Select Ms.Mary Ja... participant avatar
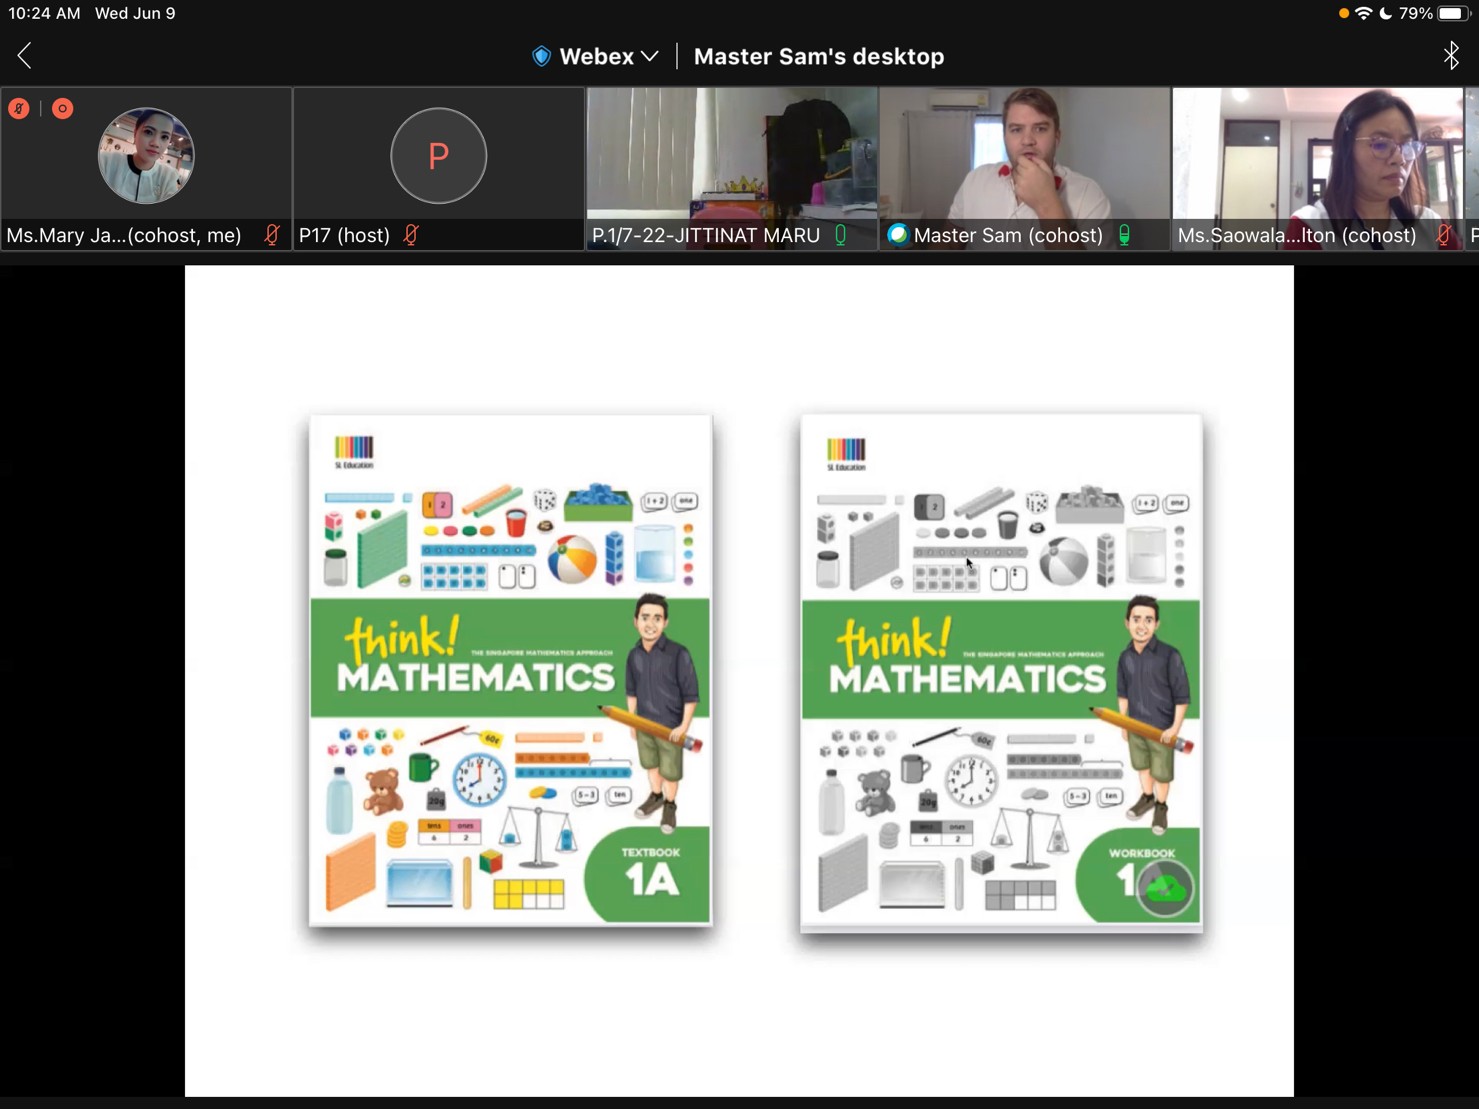This screenshot has height=1109, width=1479. (146, 156)
